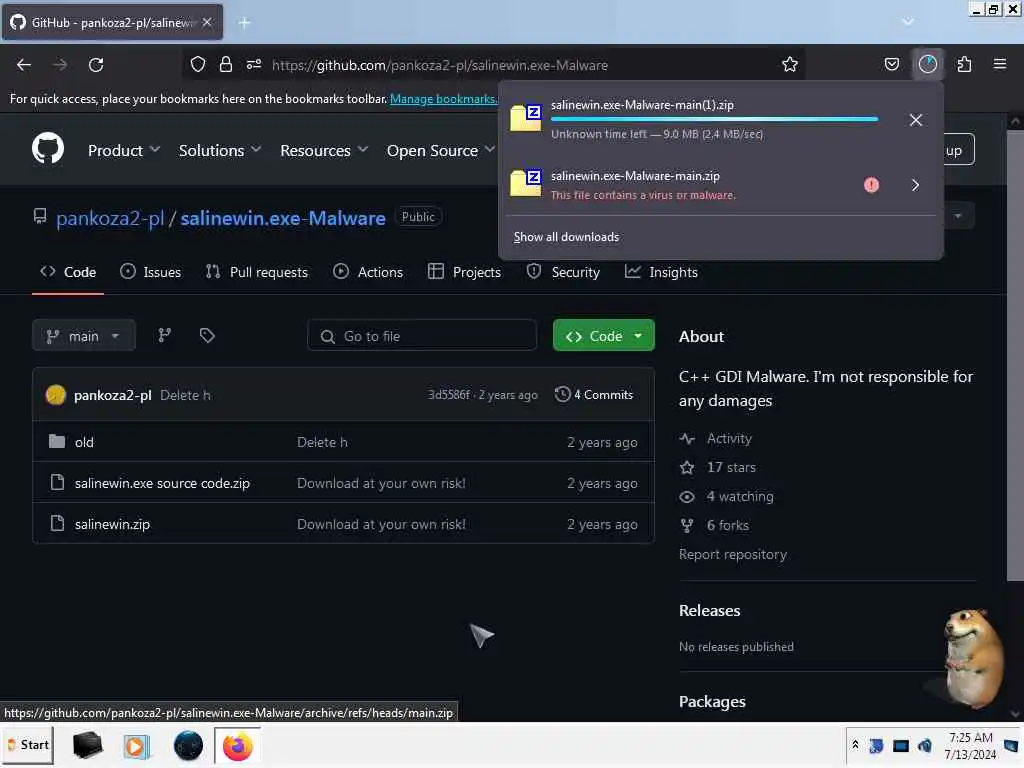Viewport: 1024px width, 768px height.
Task: Open the pankoza2-pl owner link
Action: pos(110,218)
